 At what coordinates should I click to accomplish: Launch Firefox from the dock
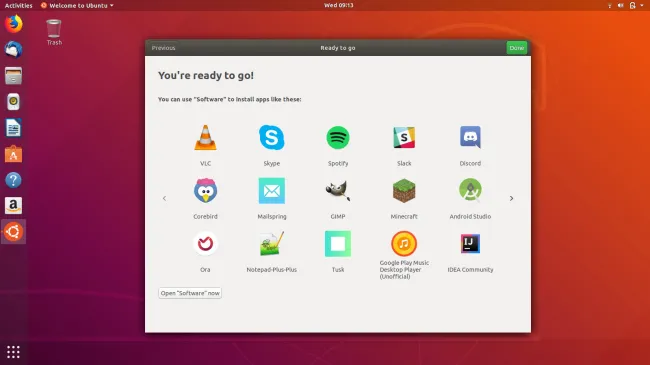[13, 24]
